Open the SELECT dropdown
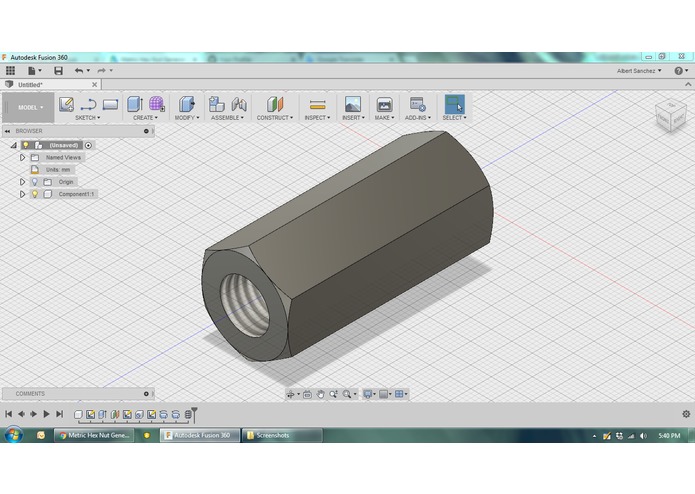695x494 pixels. tap(454, 118)
